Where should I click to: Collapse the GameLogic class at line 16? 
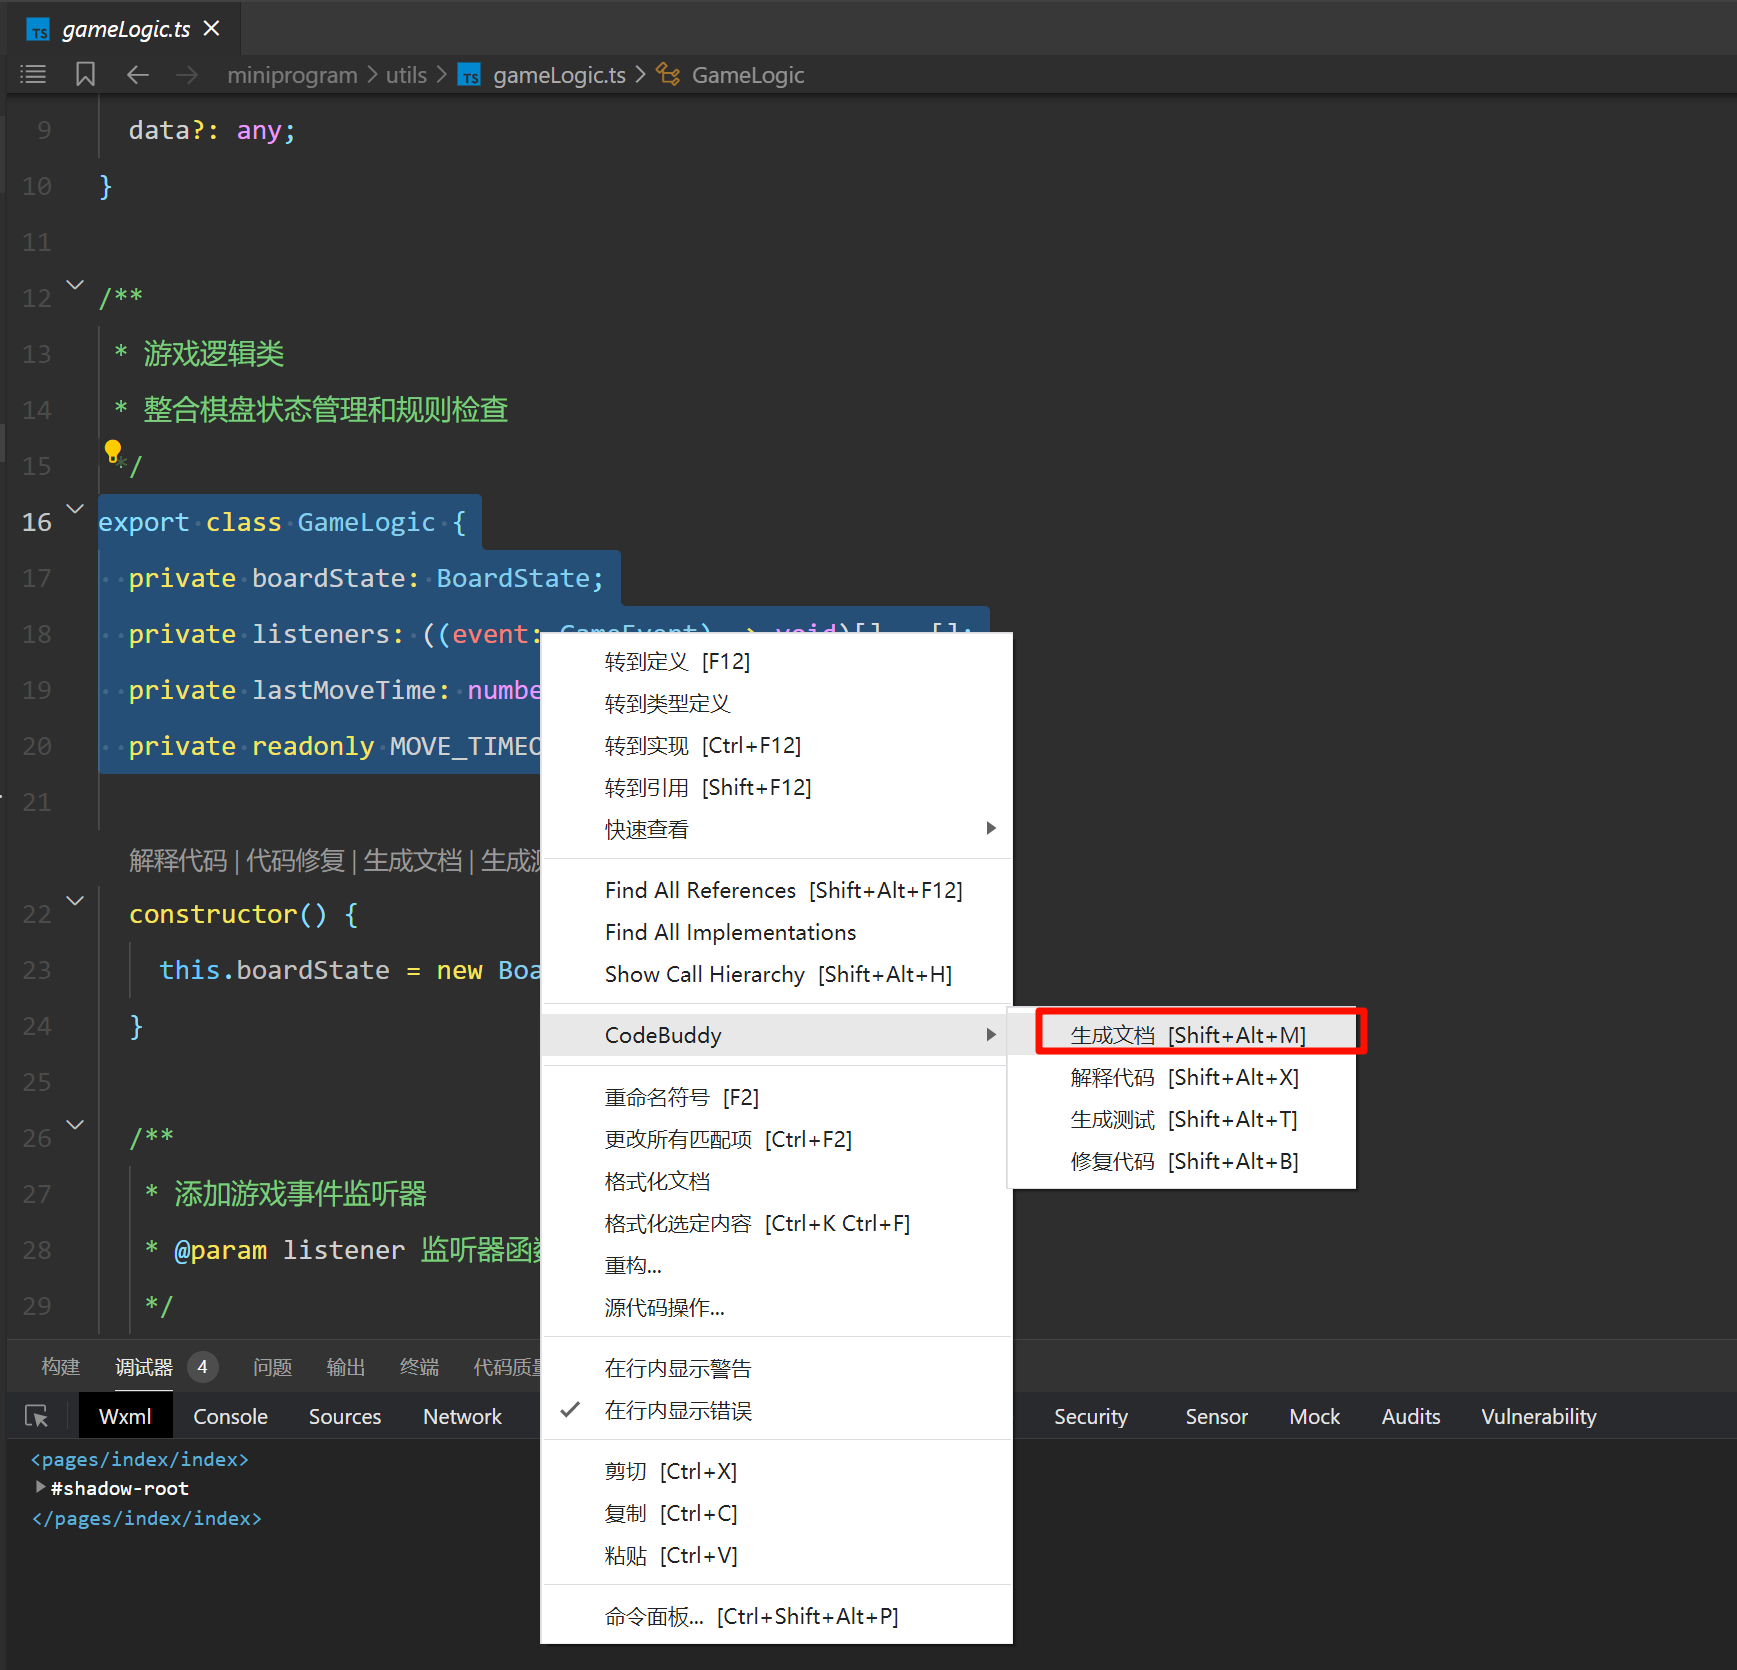[75, 509]
